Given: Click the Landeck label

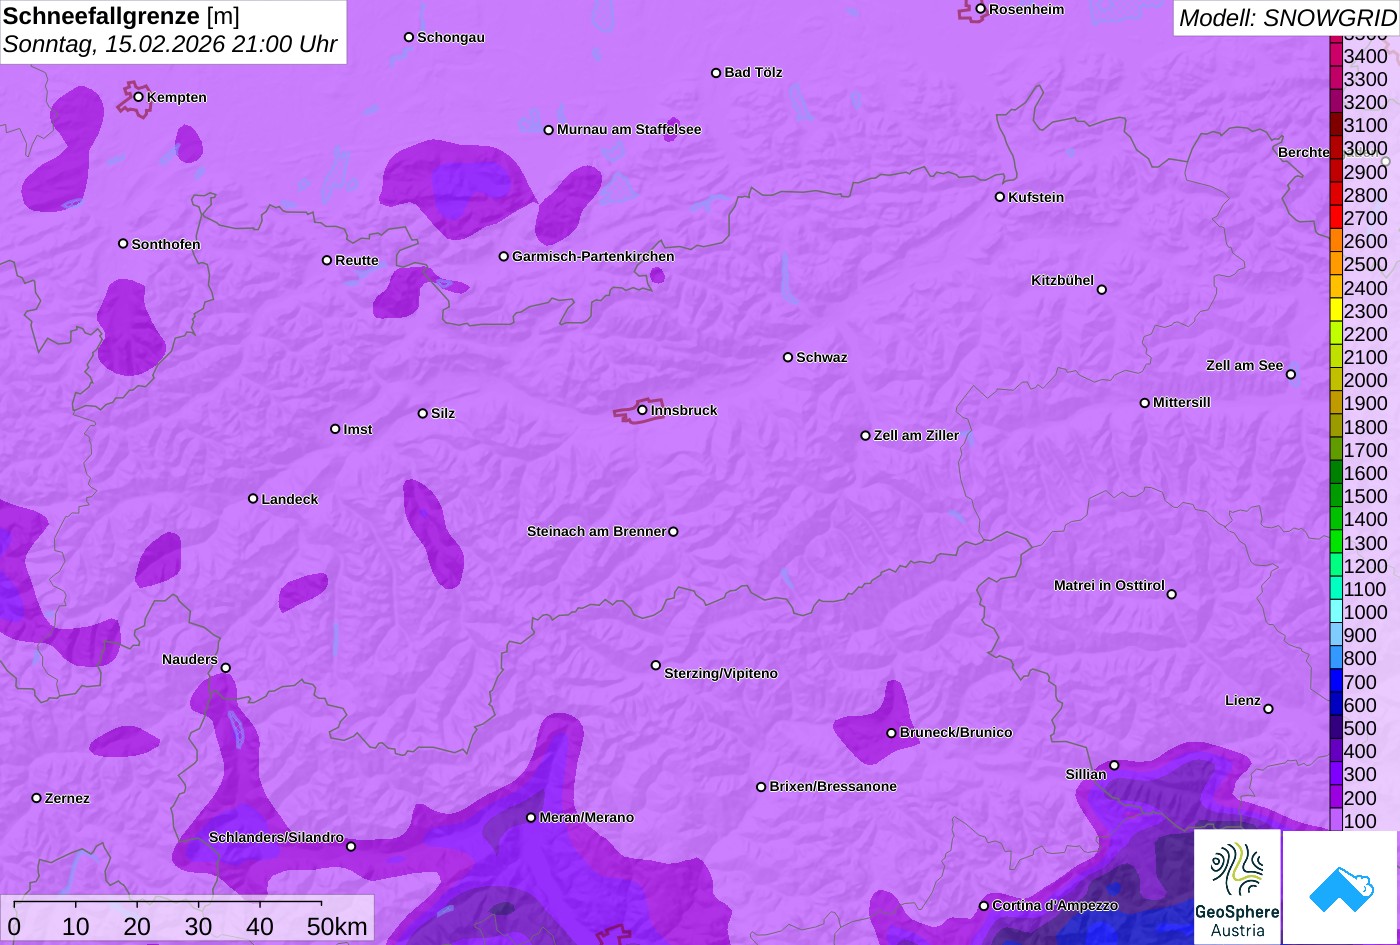Looking at the screenshot, I should point(290,499).
